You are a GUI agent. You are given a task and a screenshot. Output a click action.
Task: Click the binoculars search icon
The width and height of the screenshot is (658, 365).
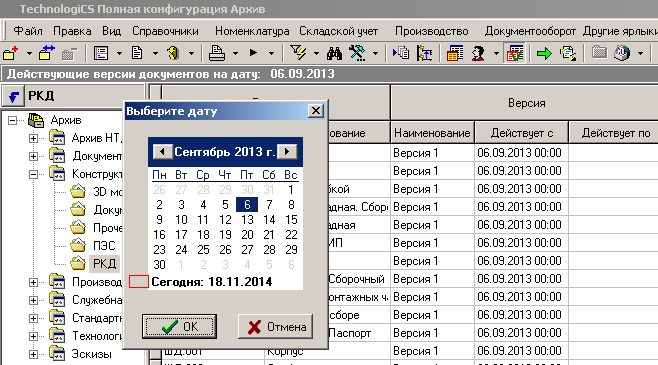pos(334,53)
